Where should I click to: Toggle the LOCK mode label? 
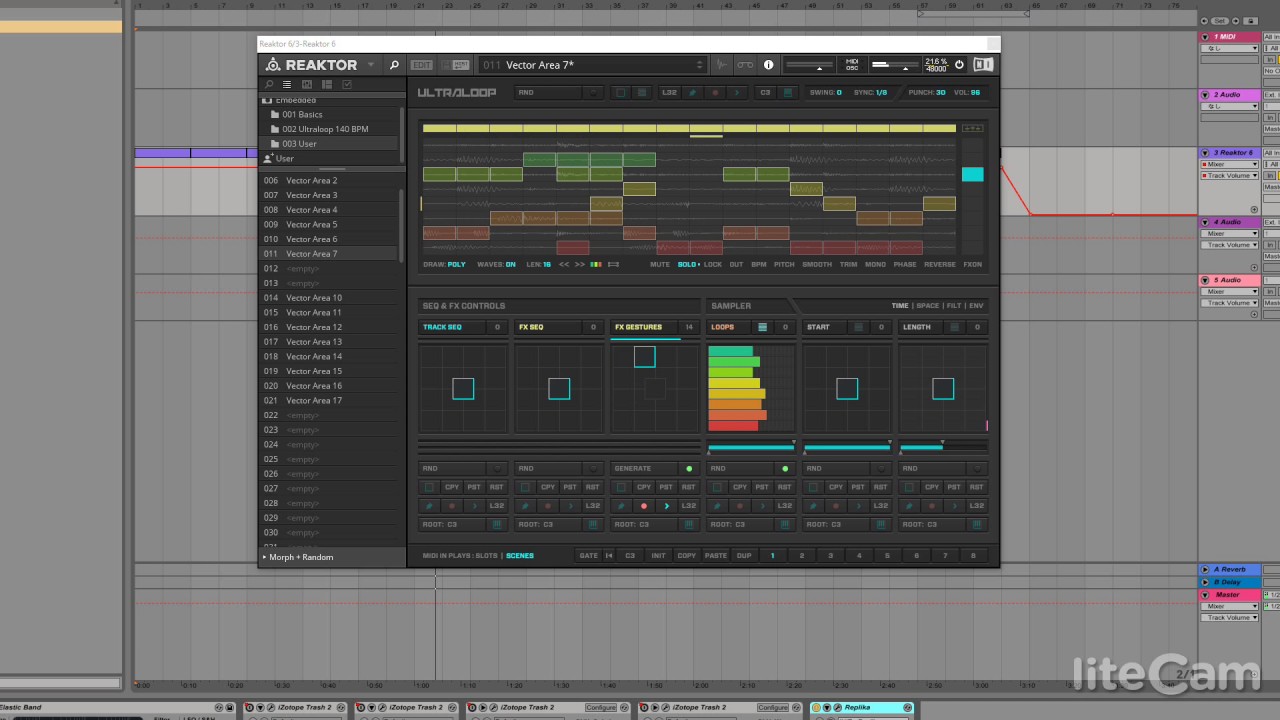click(713, 265)
